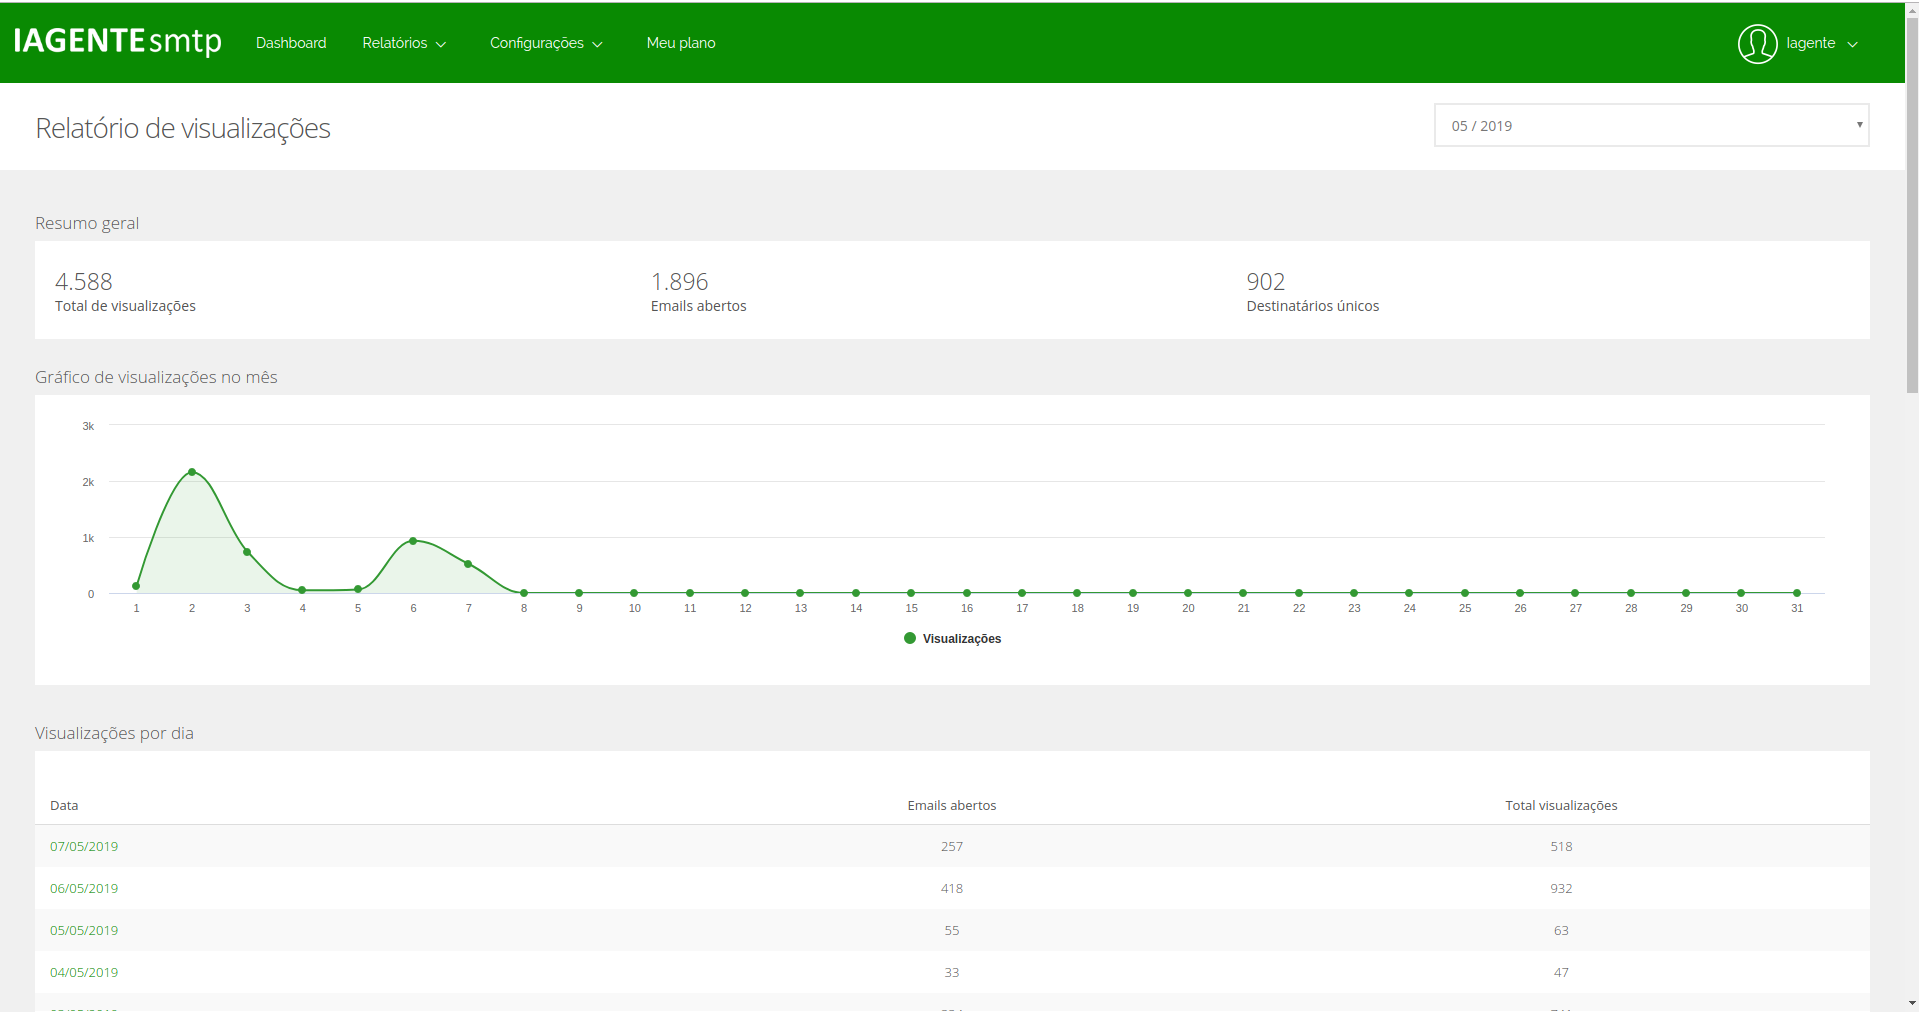Viewport: 1919px width, 1012px height.
Task: Click the Emails abertos column header
Action: (x=951, y=805)
